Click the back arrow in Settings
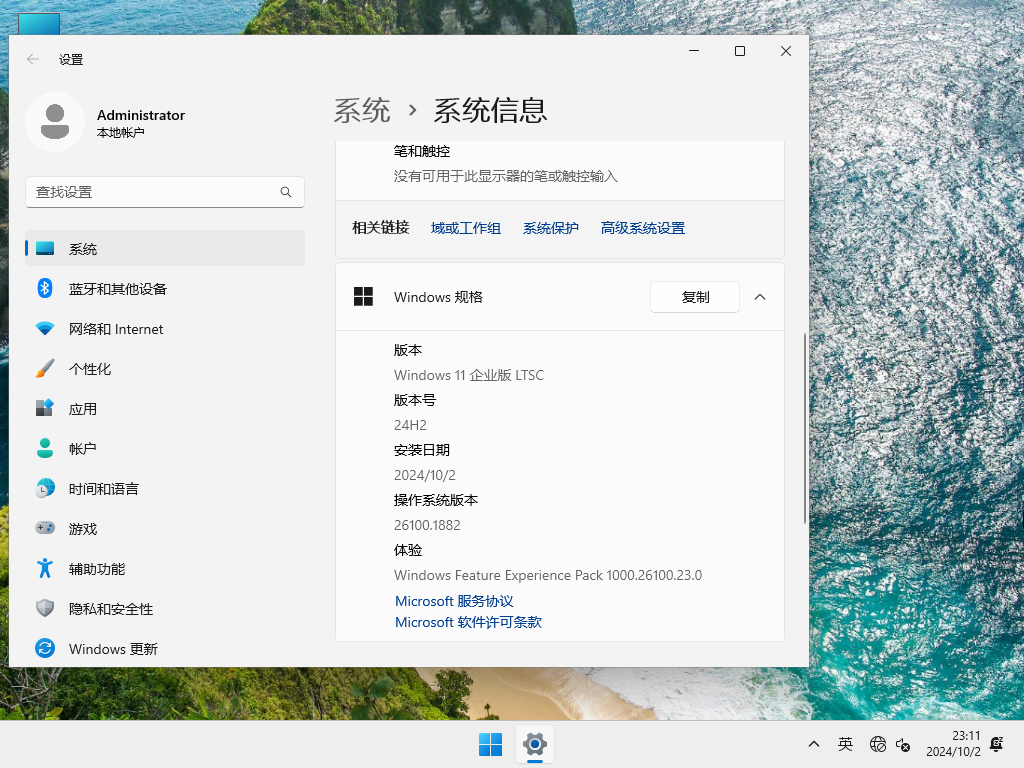Viewport: 1024px width, 768px height. coord(33,59)
